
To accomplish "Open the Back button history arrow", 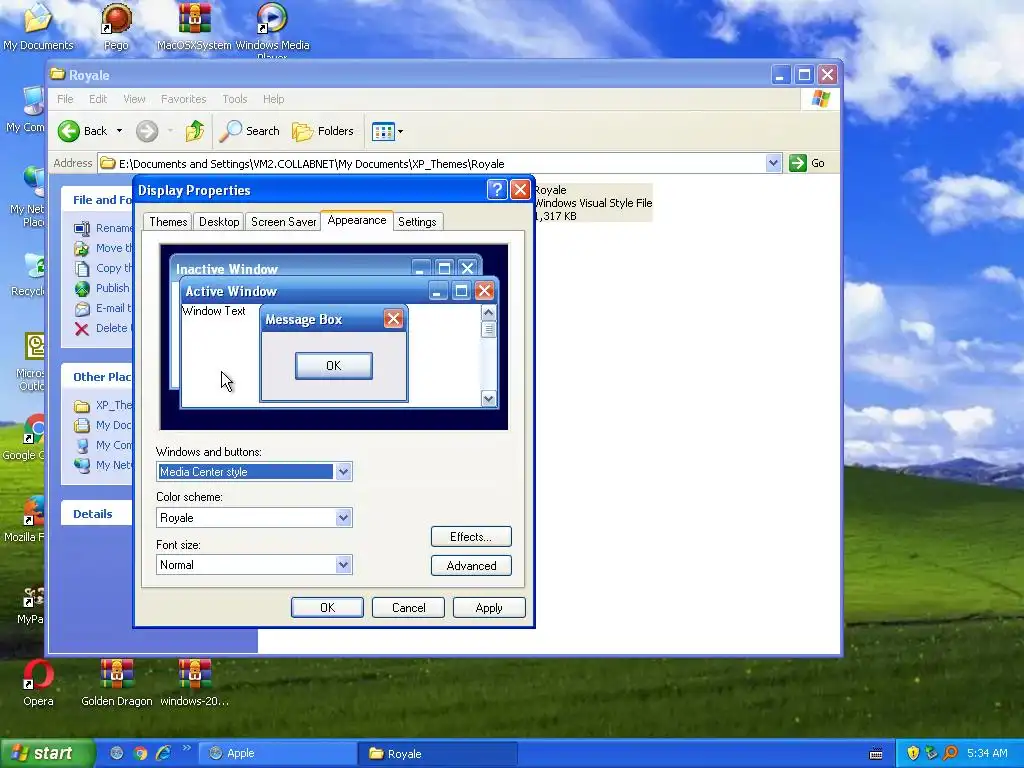I will point(119,131).
